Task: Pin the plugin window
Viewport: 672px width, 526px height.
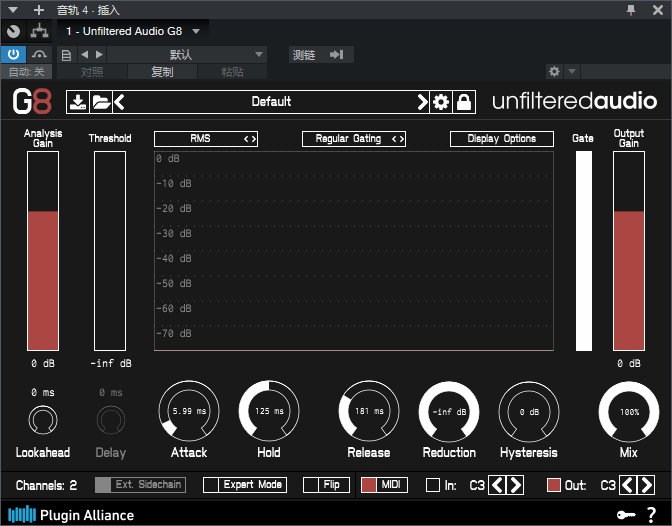Action: pos(631,10)
